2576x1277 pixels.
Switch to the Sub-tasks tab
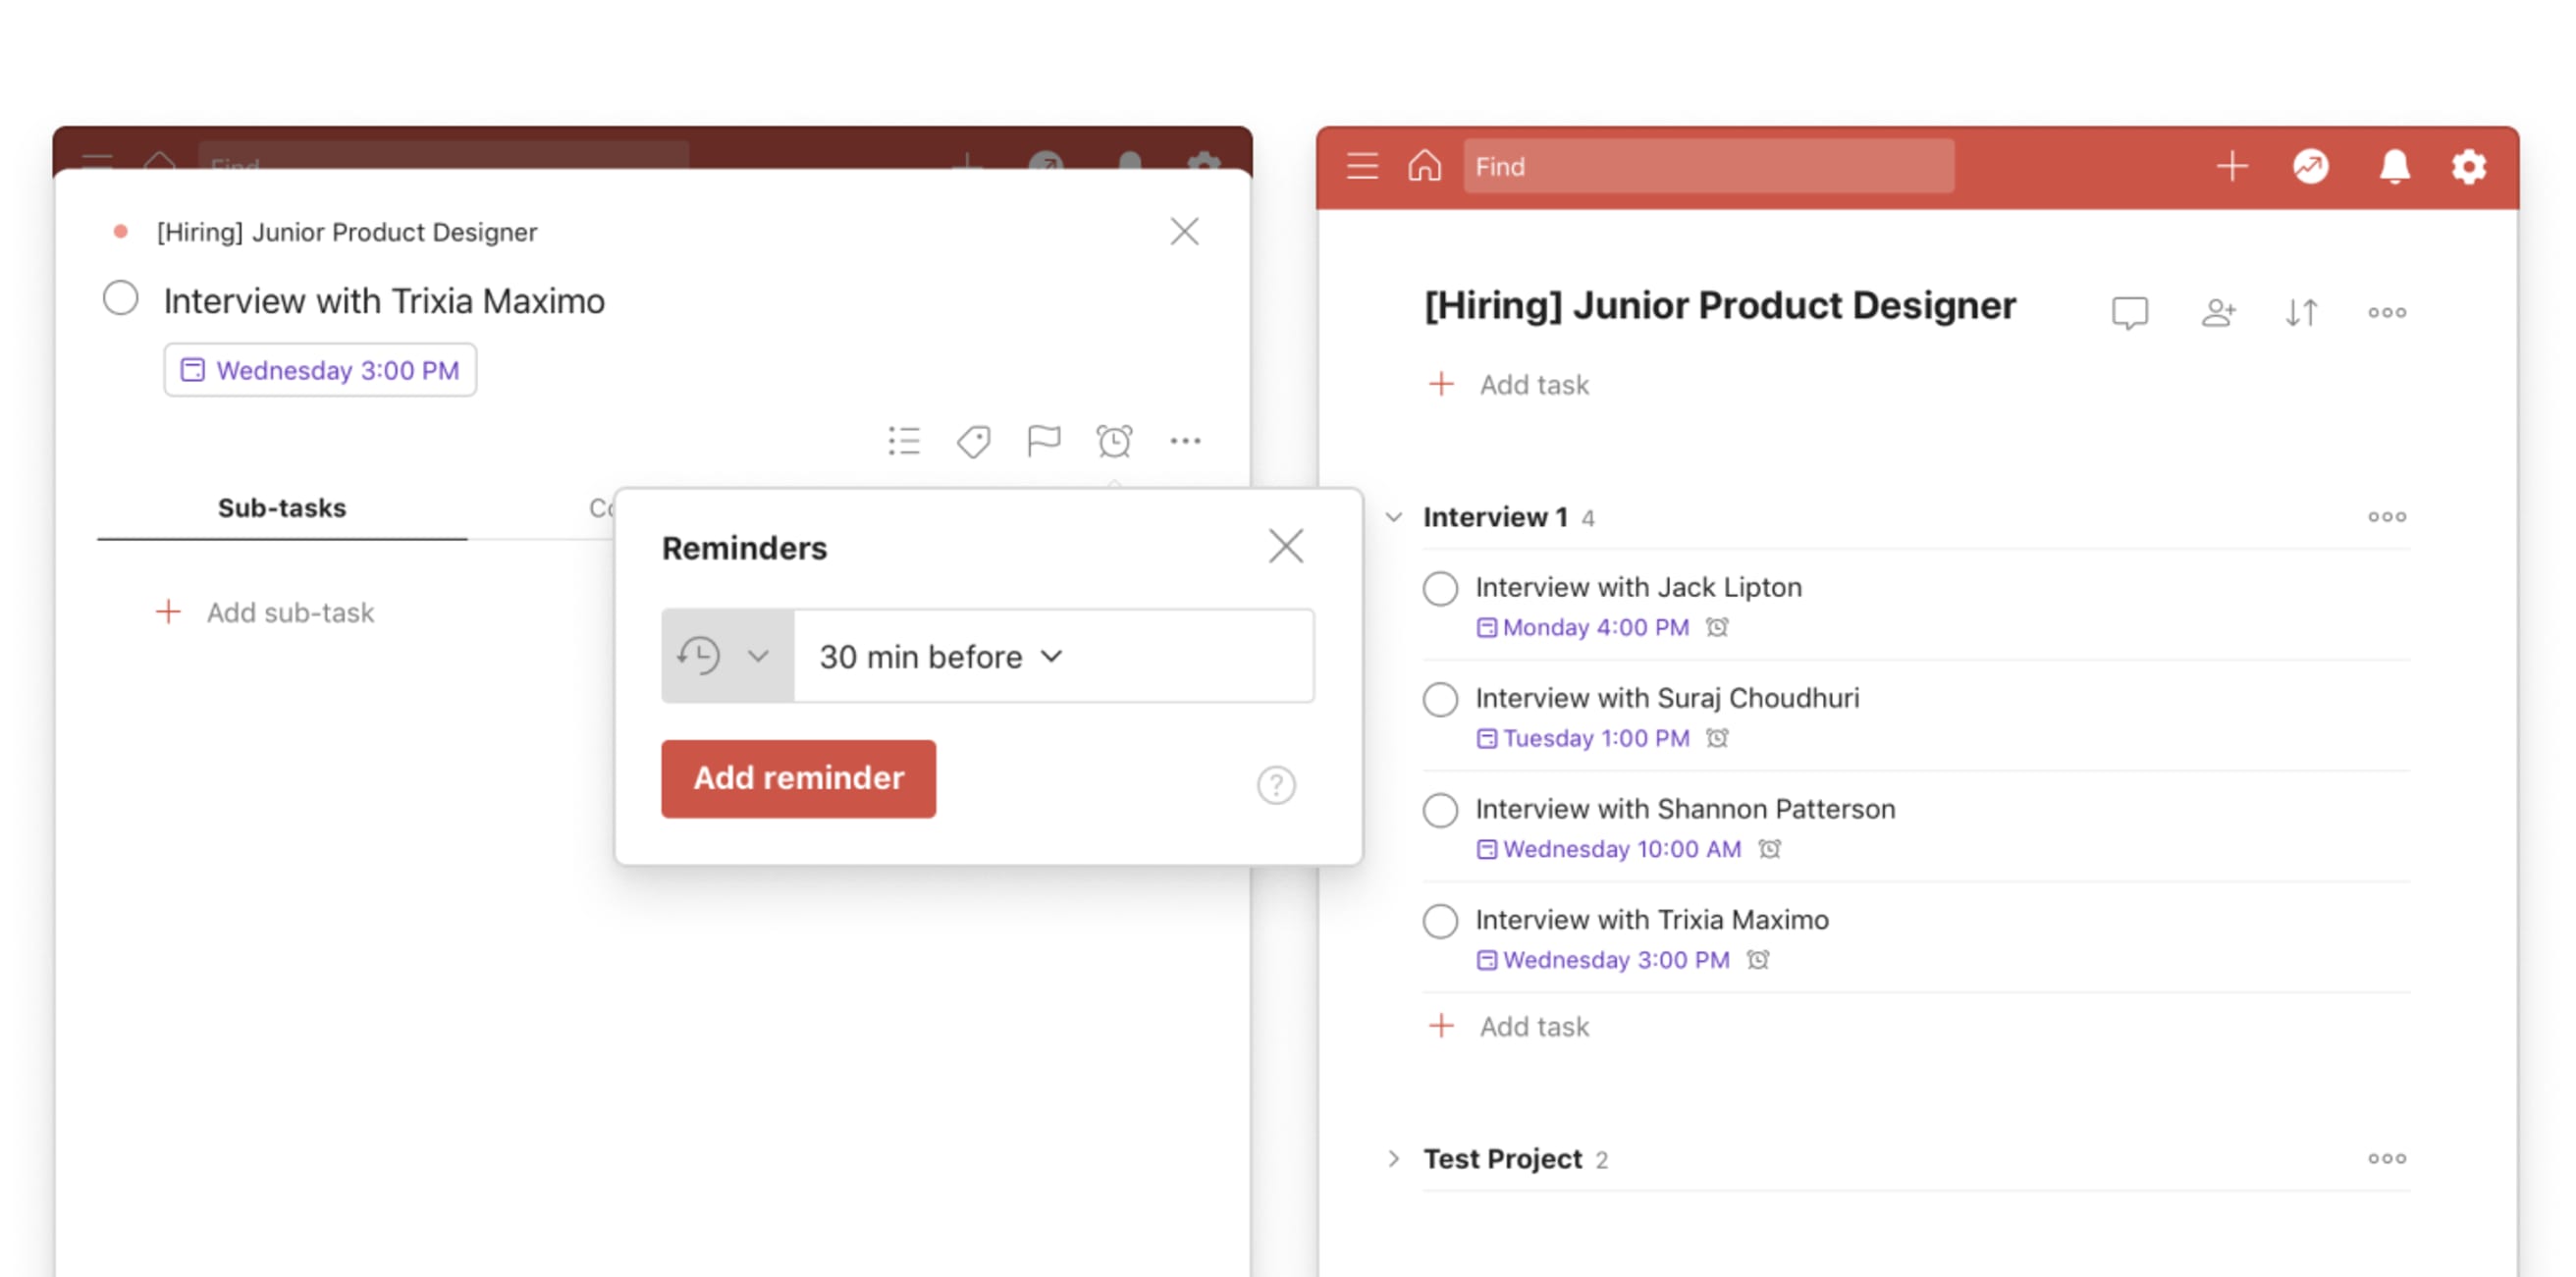point(281,508)
